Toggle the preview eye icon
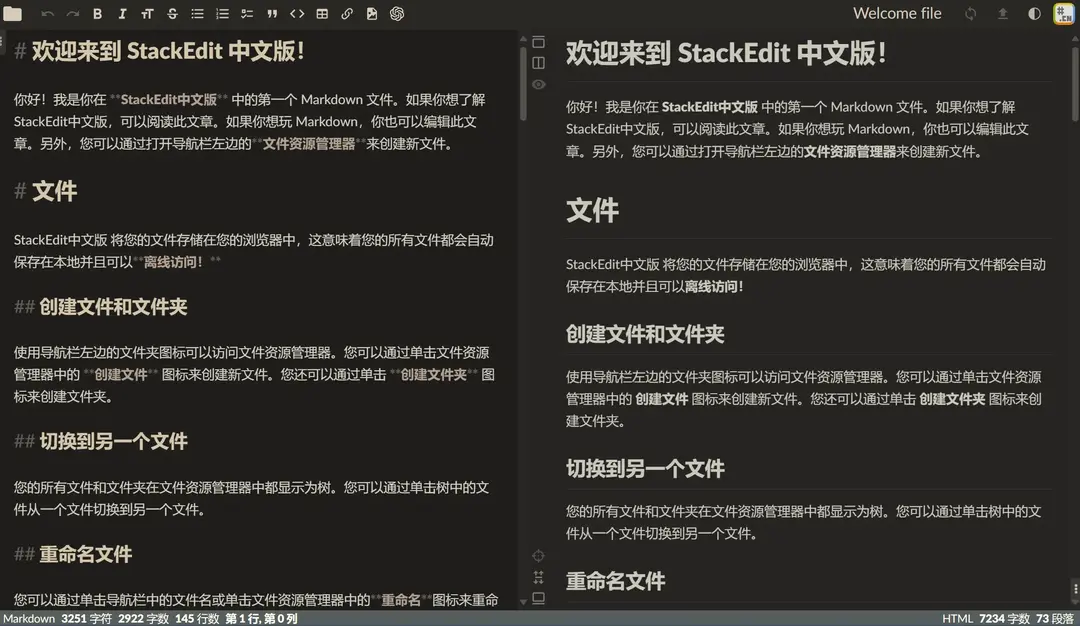This screenshot has width=1080, height=626. pyautogui.click(x=538, y=85)
